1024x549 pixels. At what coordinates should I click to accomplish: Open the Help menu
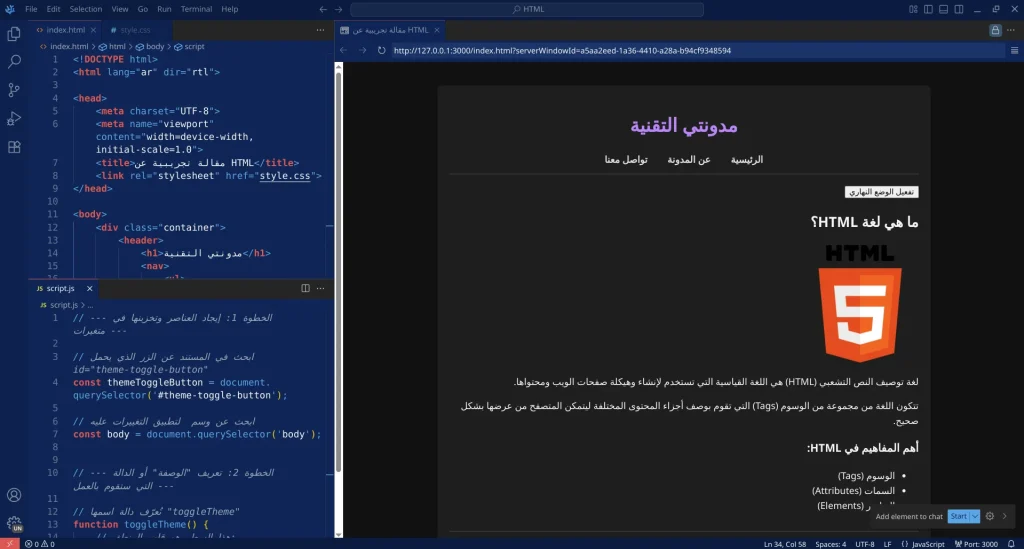click(x=229, y=9)
